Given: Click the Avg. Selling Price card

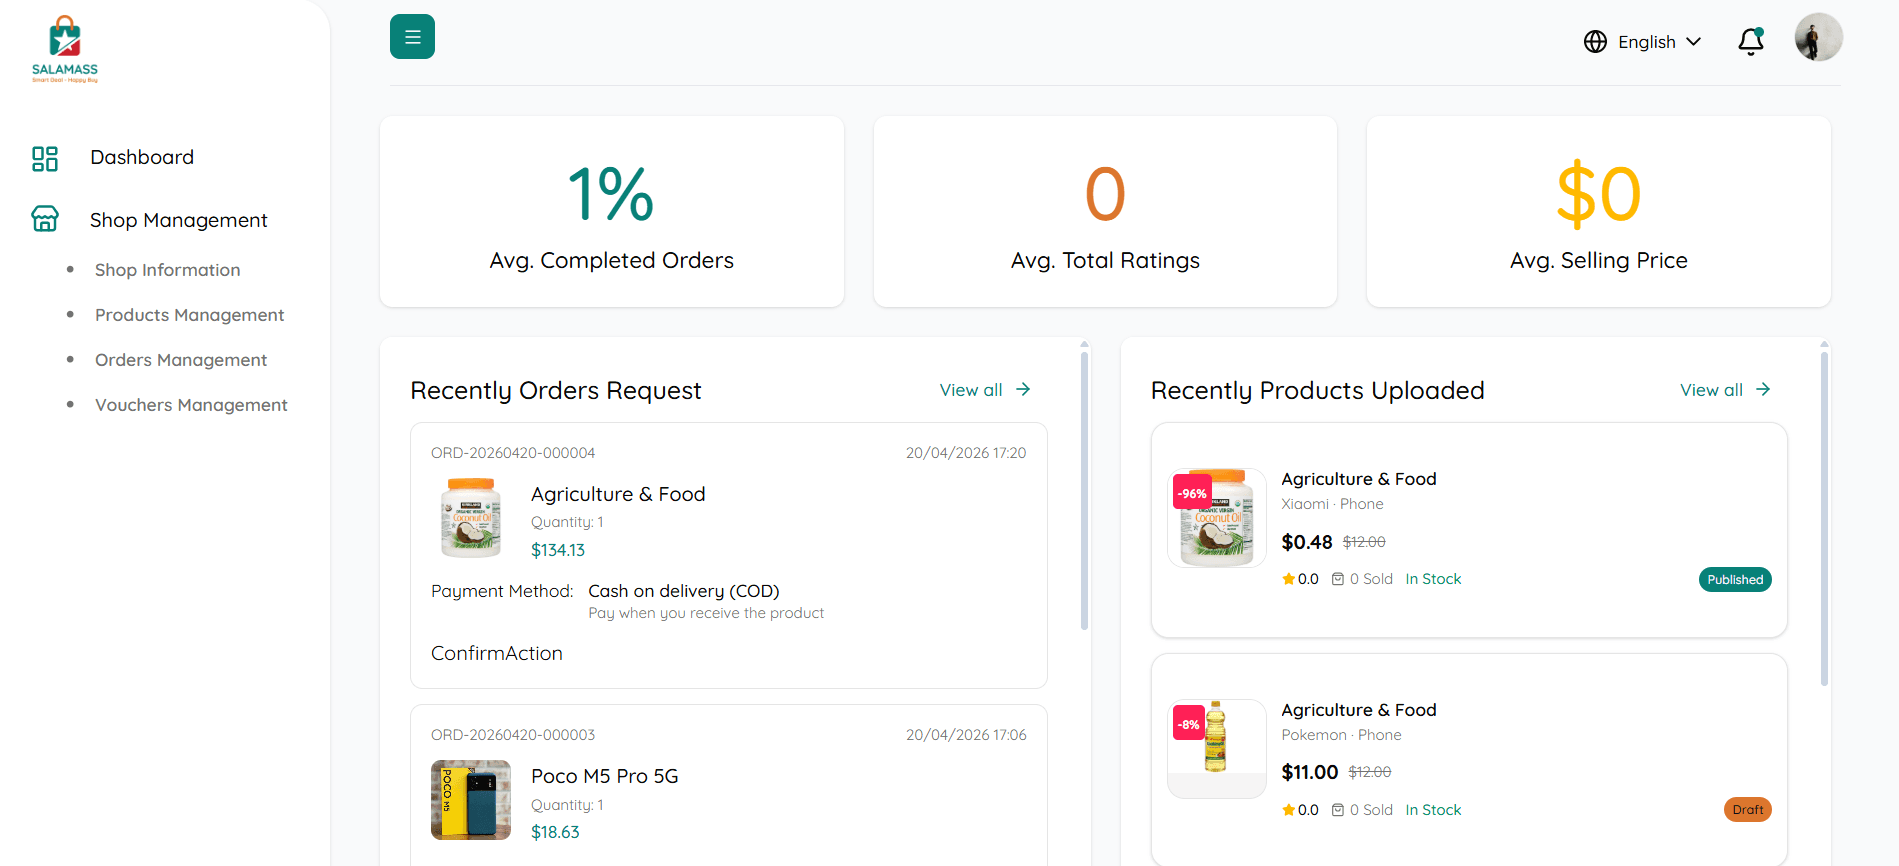Looking at the screenshot, I should [x=1599, y=211].
